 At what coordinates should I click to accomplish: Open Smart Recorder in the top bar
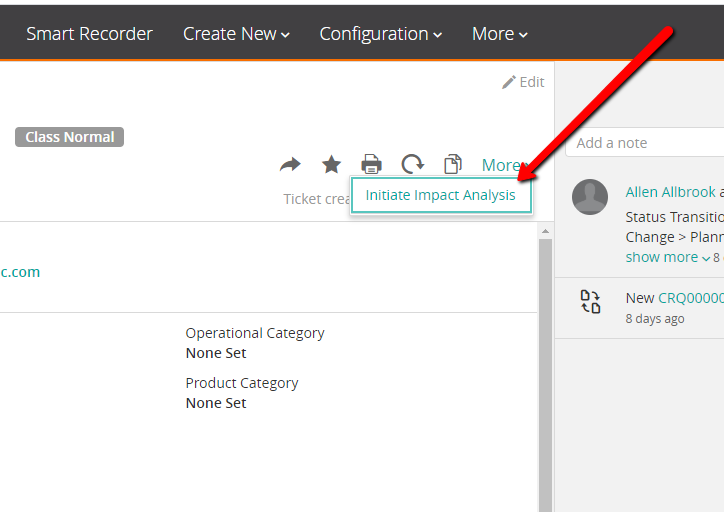pyautogui.click(x=89, y=34)
